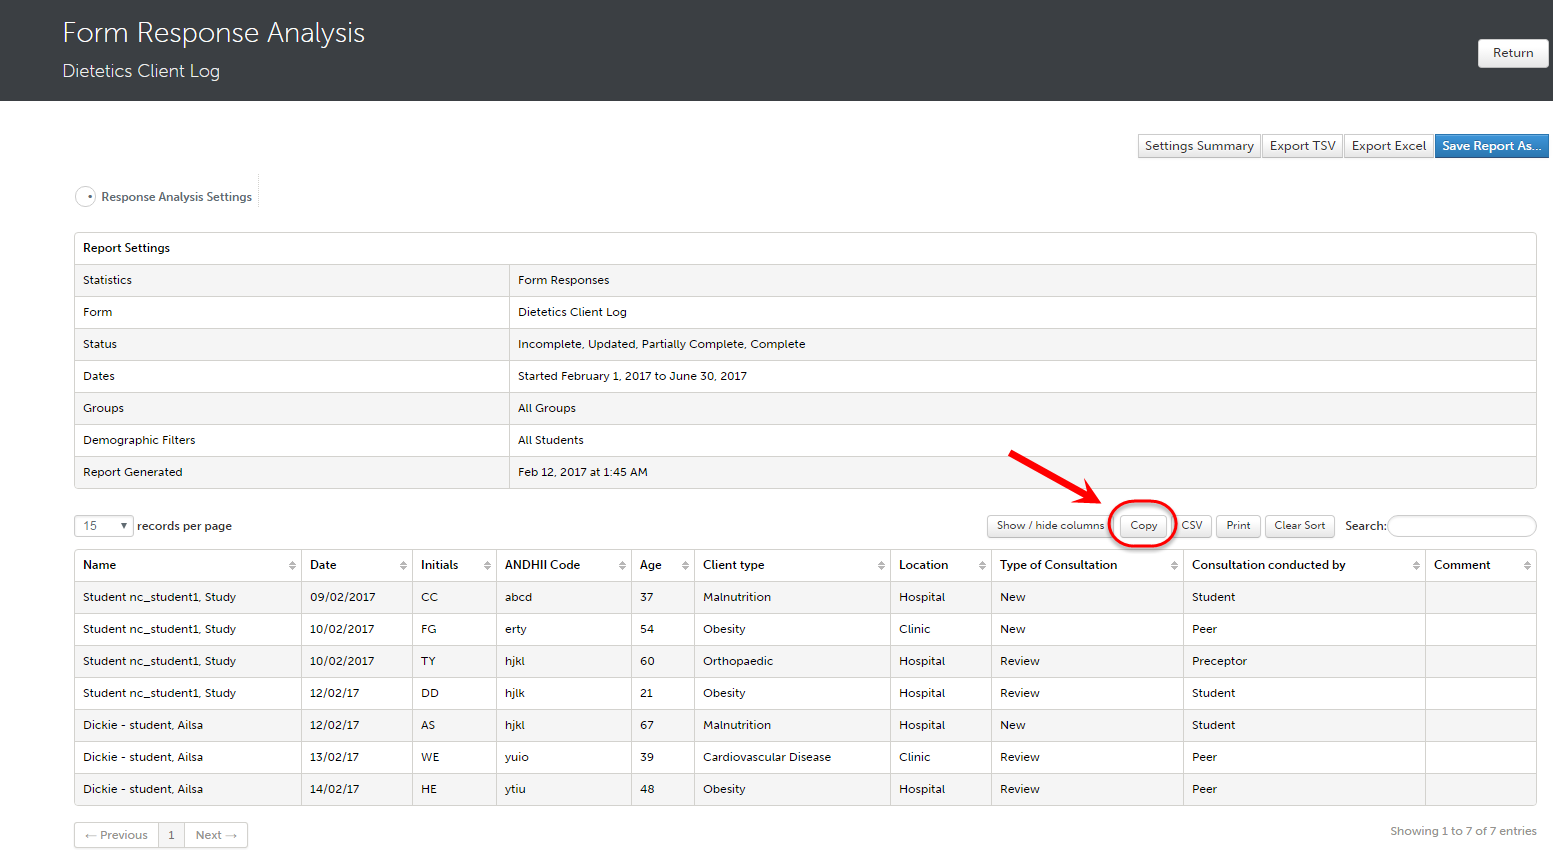Screen dimensions: 1553x858
Task: Open Show / hide columns menu
Action: click(1050, 526)
